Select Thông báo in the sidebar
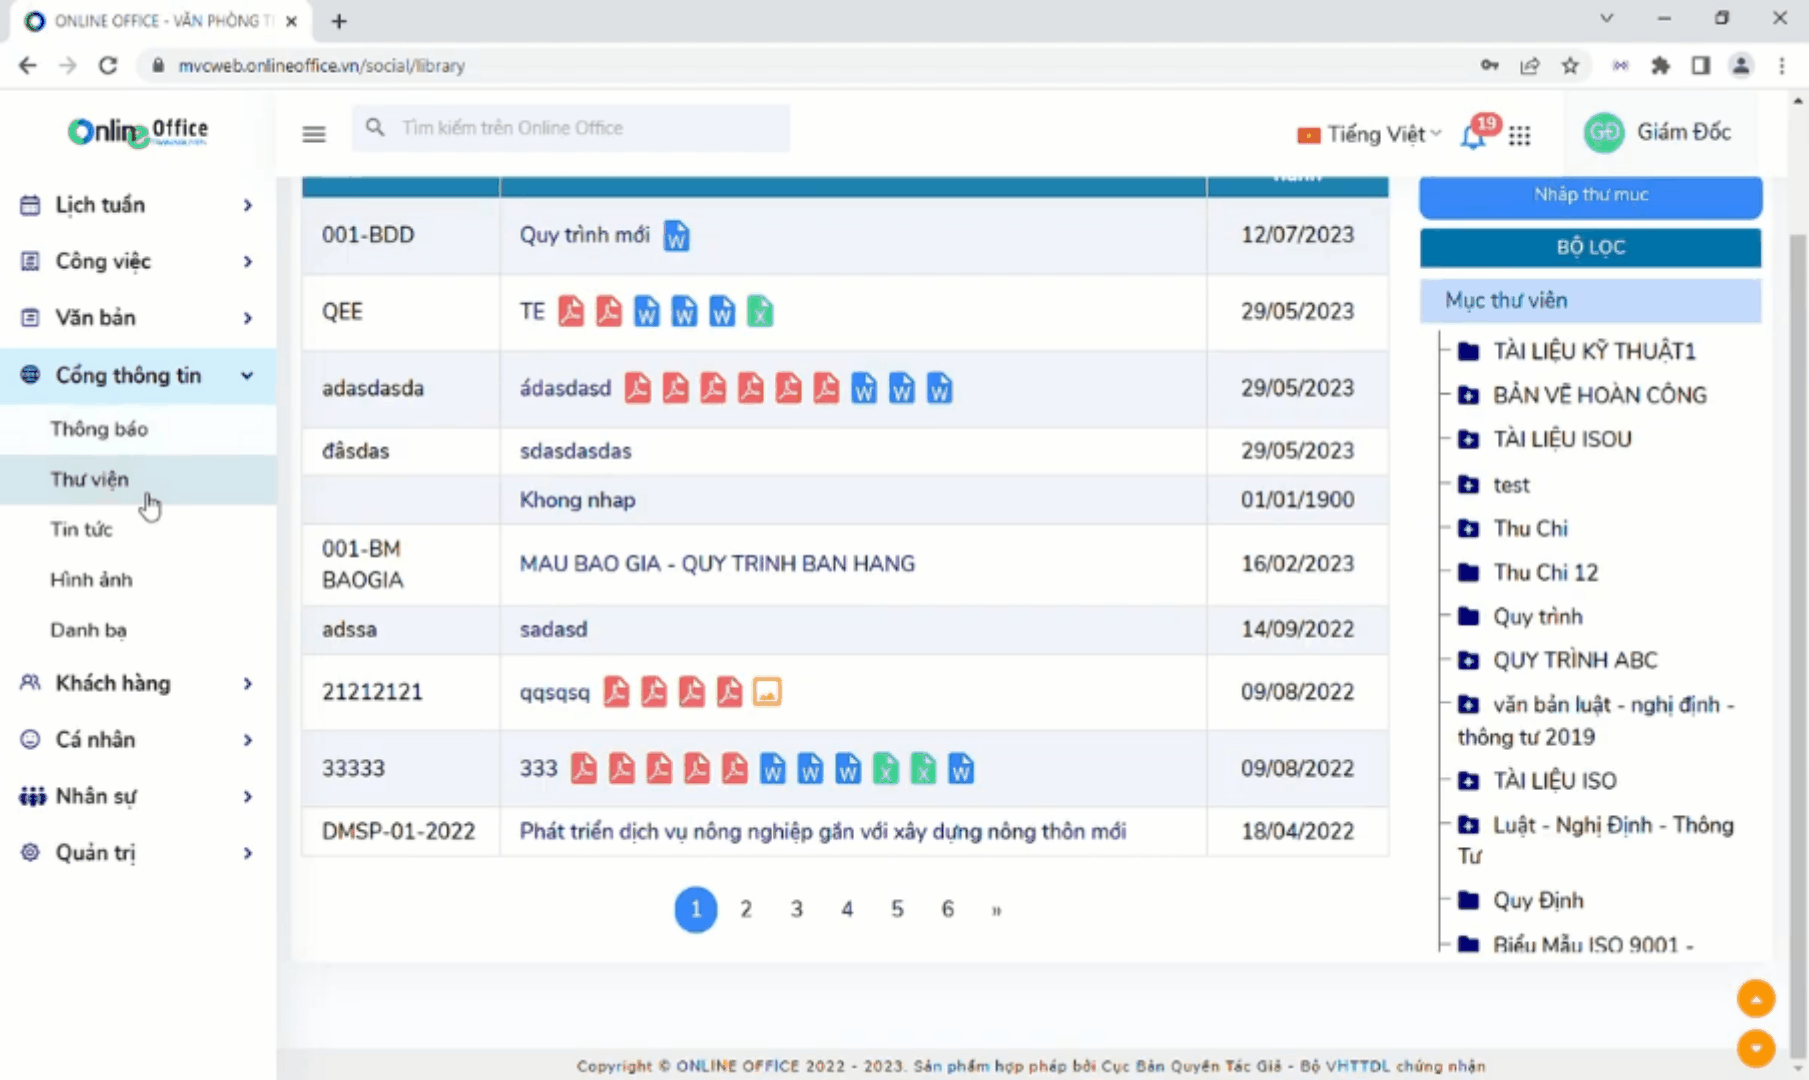This screenshot has width=1809, height=1080. tap(99, 429)
